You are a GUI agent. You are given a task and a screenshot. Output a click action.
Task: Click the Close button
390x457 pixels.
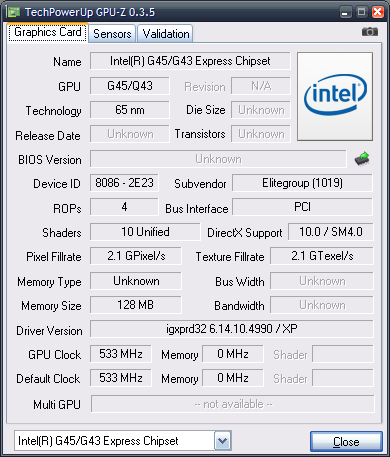(x=346, y=442)
